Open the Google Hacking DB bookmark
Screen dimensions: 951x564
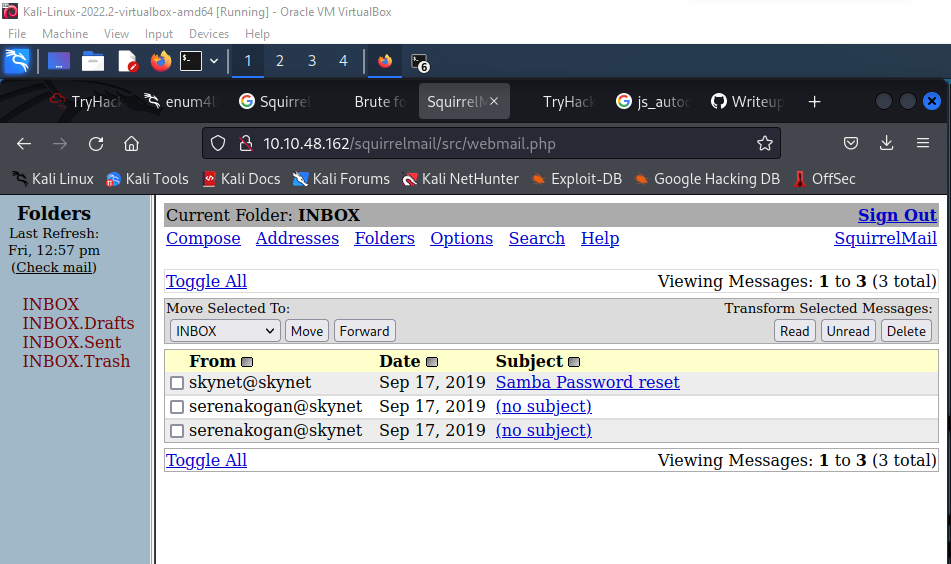click(x=707, y=179)
